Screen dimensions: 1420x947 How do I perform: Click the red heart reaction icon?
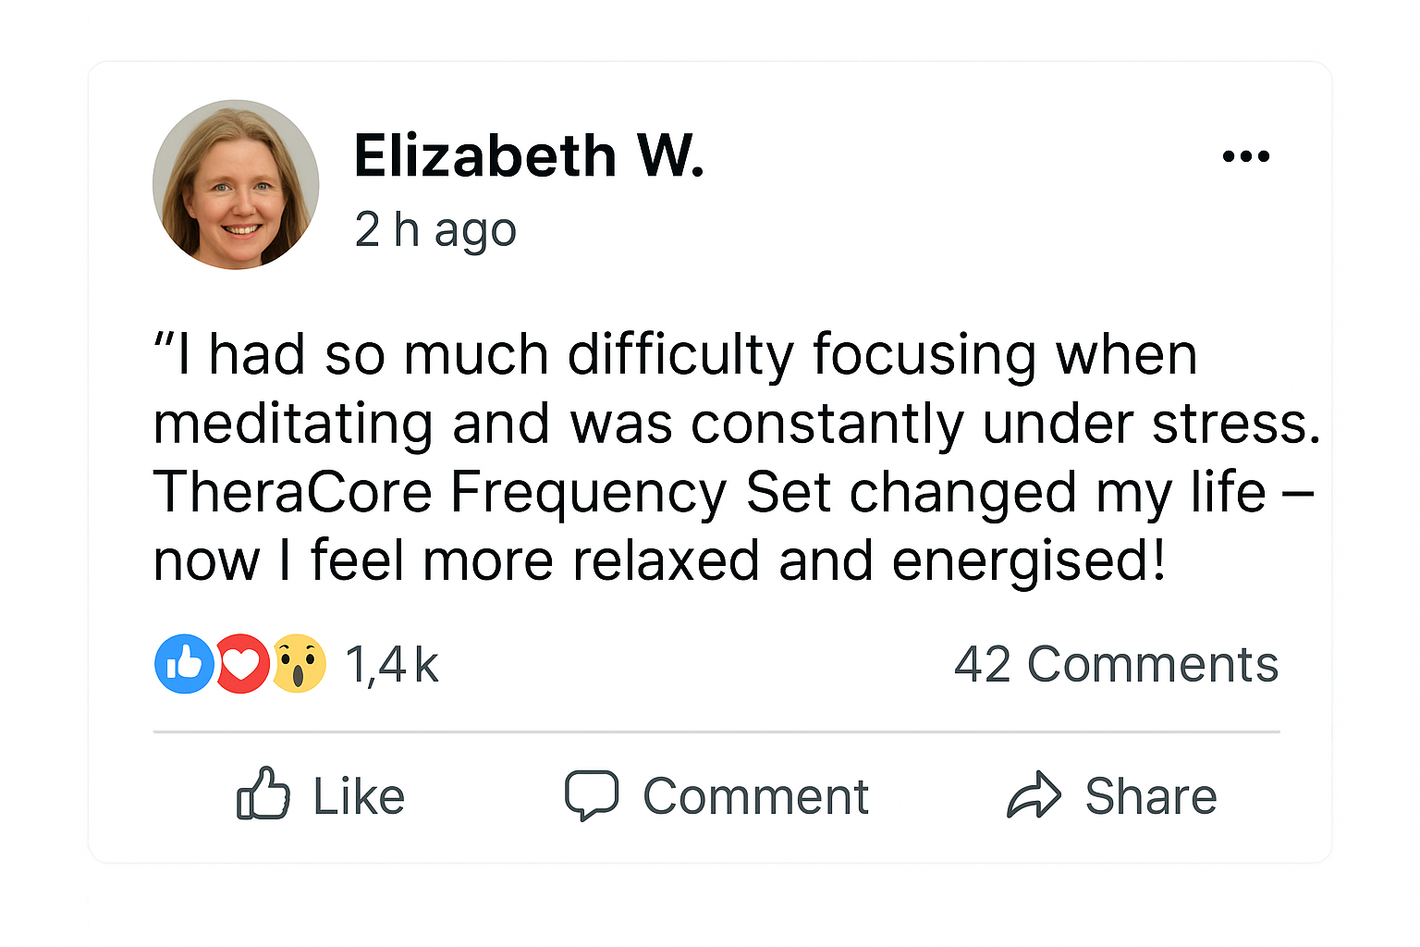241,664
